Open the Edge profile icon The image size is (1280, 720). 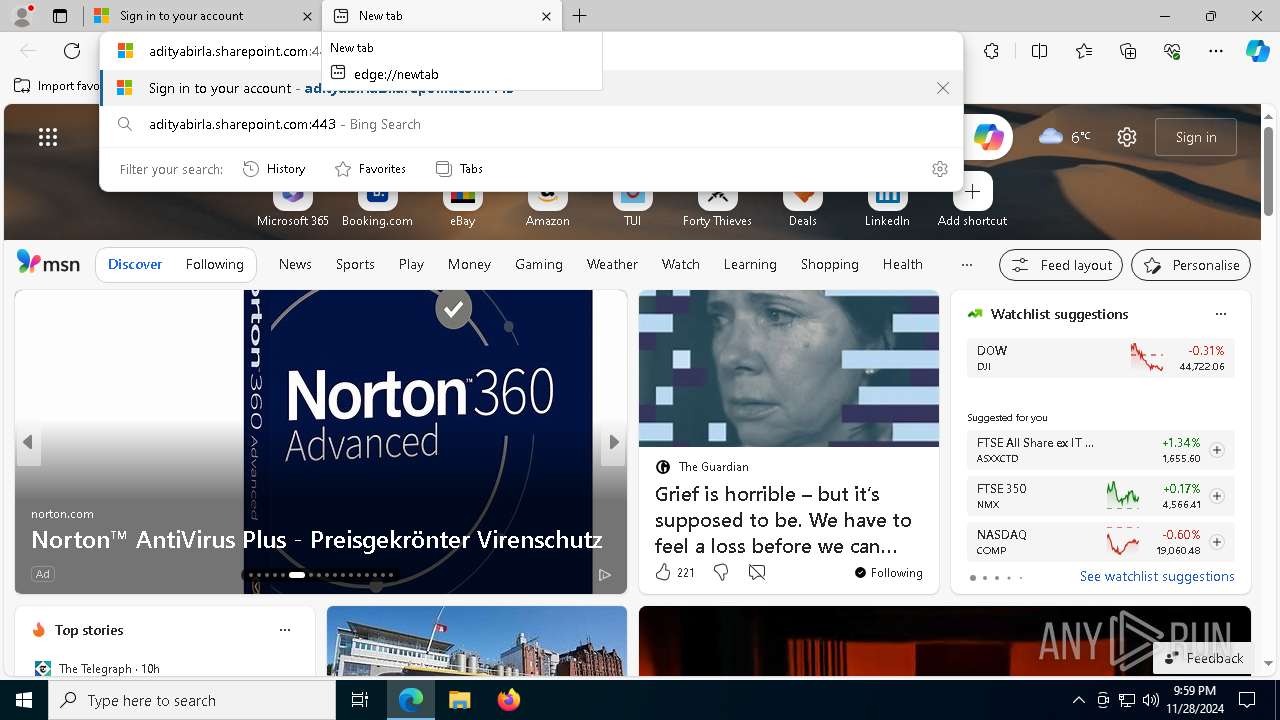coord(21,15)
